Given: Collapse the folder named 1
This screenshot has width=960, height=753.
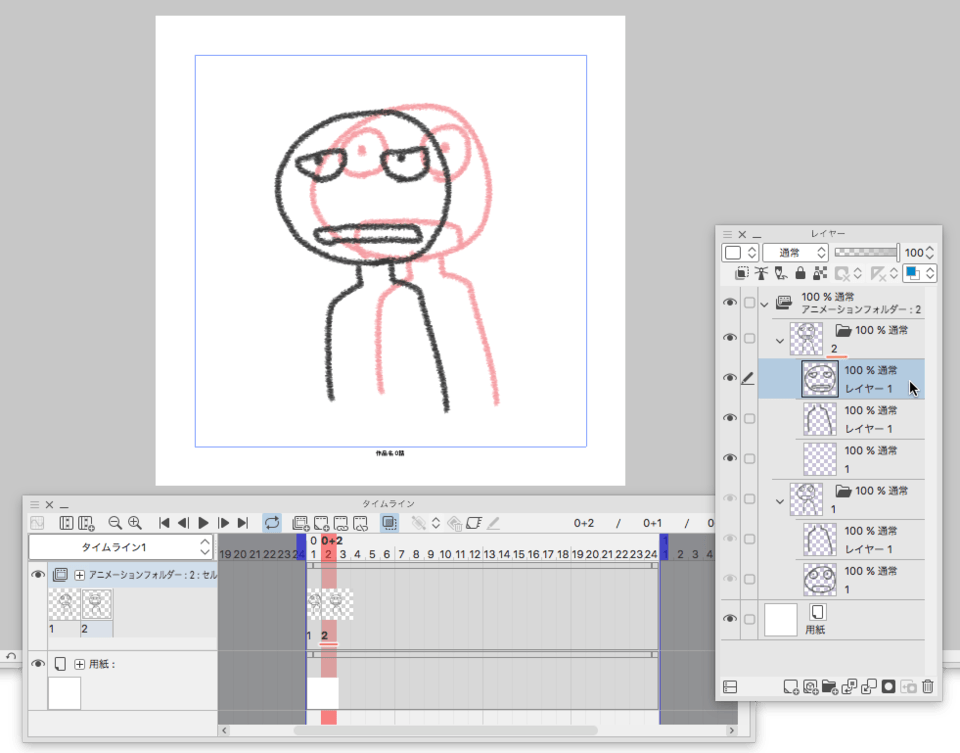Looking at the screenshot, I should tap(779, 501).
